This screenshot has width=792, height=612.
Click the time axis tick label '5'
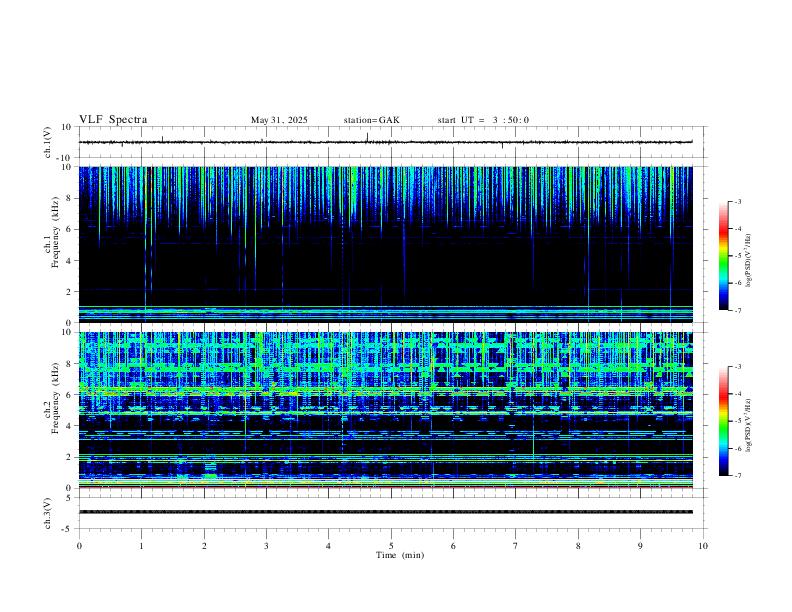pyautogui.click(x=391, y=546)
